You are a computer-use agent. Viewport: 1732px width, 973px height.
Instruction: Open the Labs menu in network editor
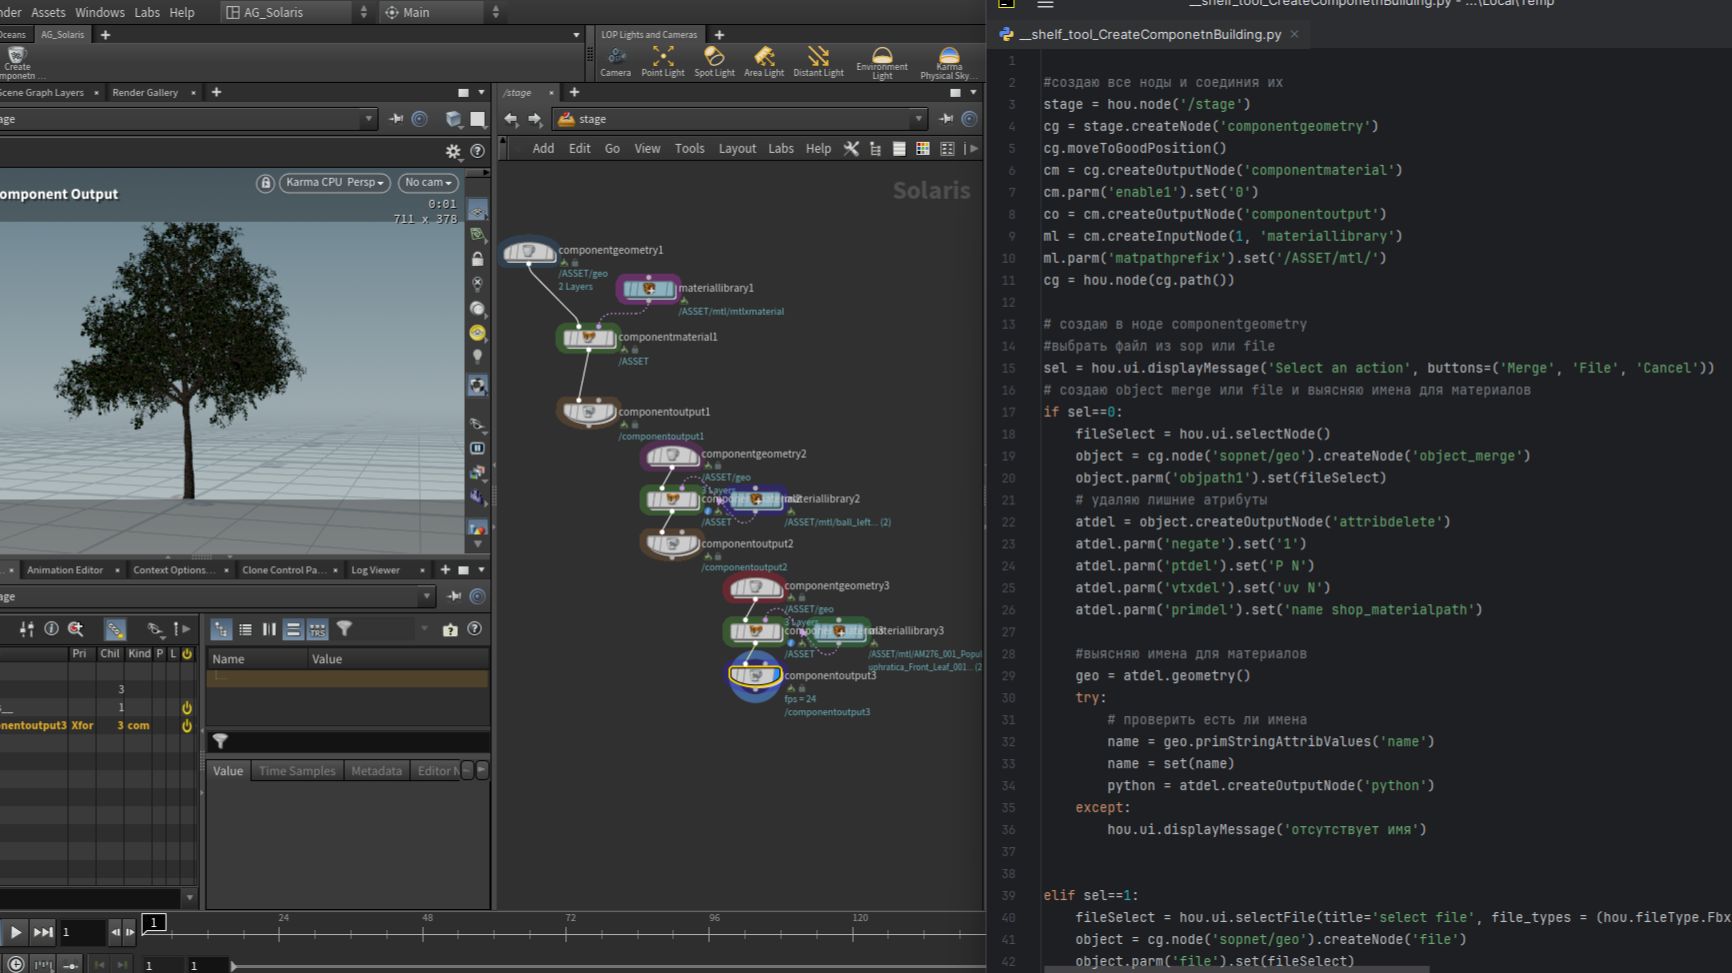[780, 148]
